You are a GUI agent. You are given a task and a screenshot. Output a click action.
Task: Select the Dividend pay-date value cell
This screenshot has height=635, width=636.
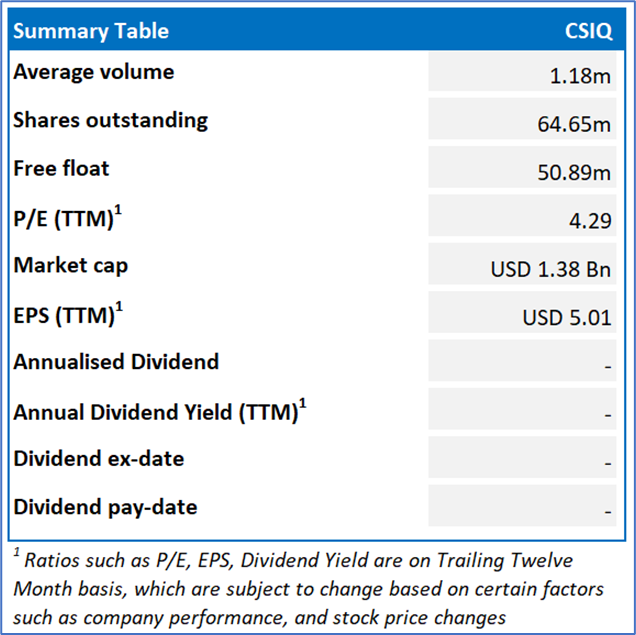606,511
